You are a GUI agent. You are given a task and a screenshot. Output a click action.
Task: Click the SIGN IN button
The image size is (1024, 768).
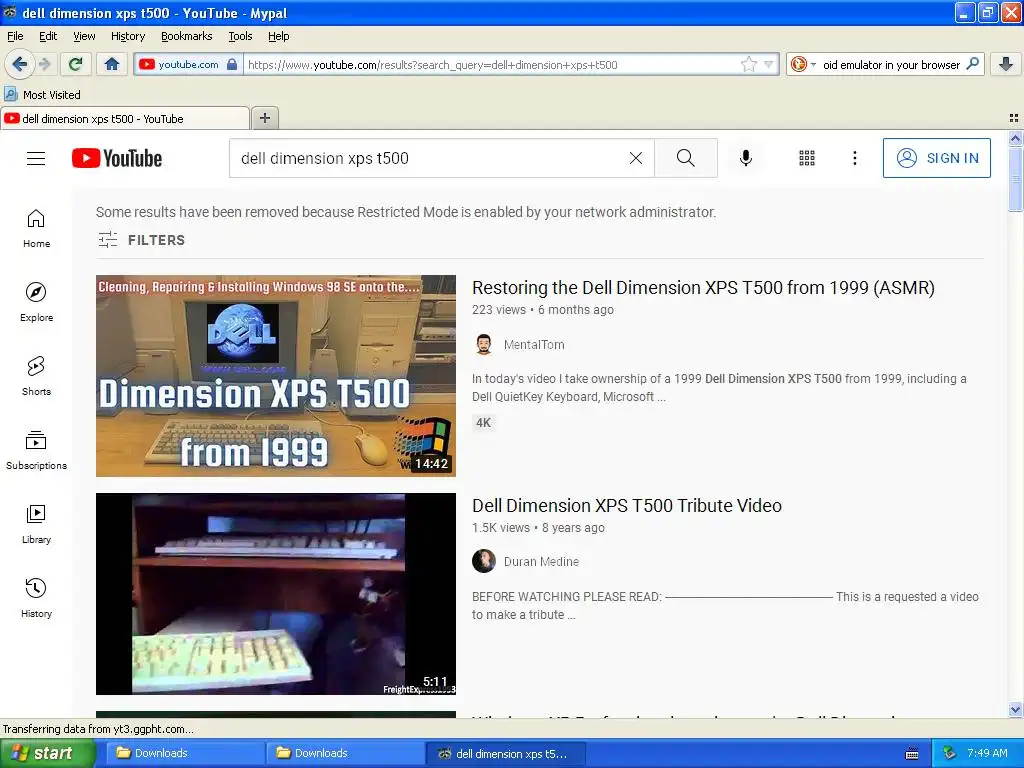click(x=936, y=158)
